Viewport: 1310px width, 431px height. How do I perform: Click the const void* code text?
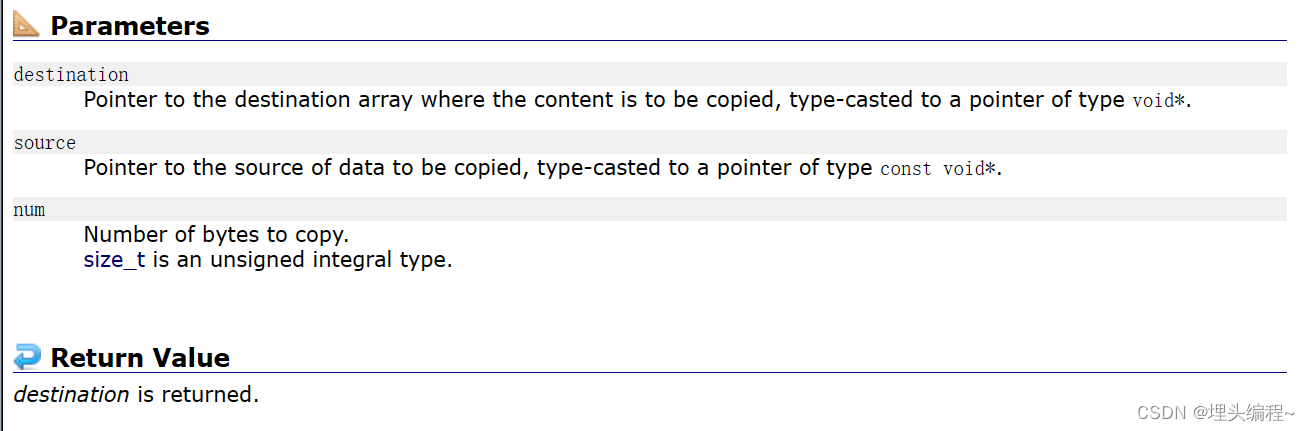[938, 169]
